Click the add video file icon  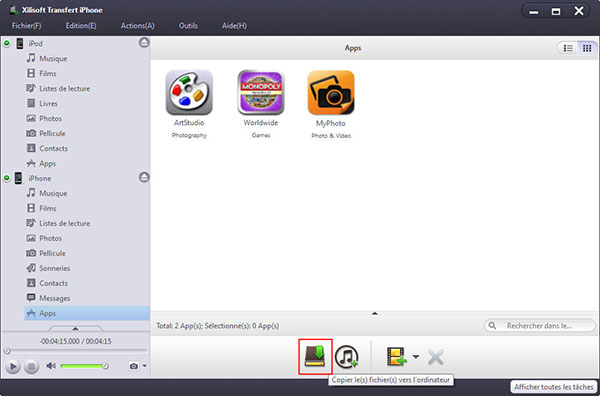click(396, 357)
